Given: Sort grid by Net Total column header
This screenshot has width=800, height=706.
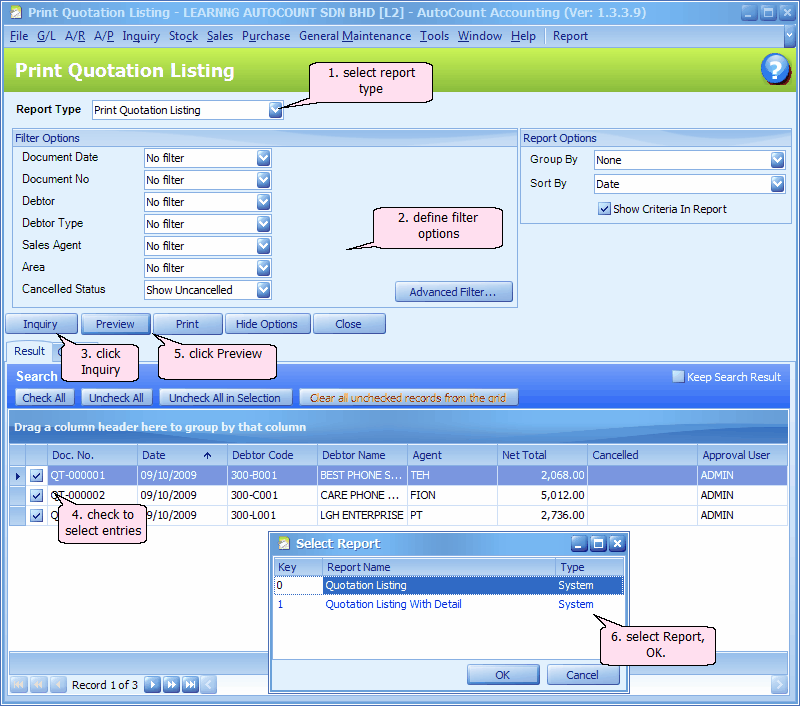Looking at the screenshot, I should tap(542, 455).
